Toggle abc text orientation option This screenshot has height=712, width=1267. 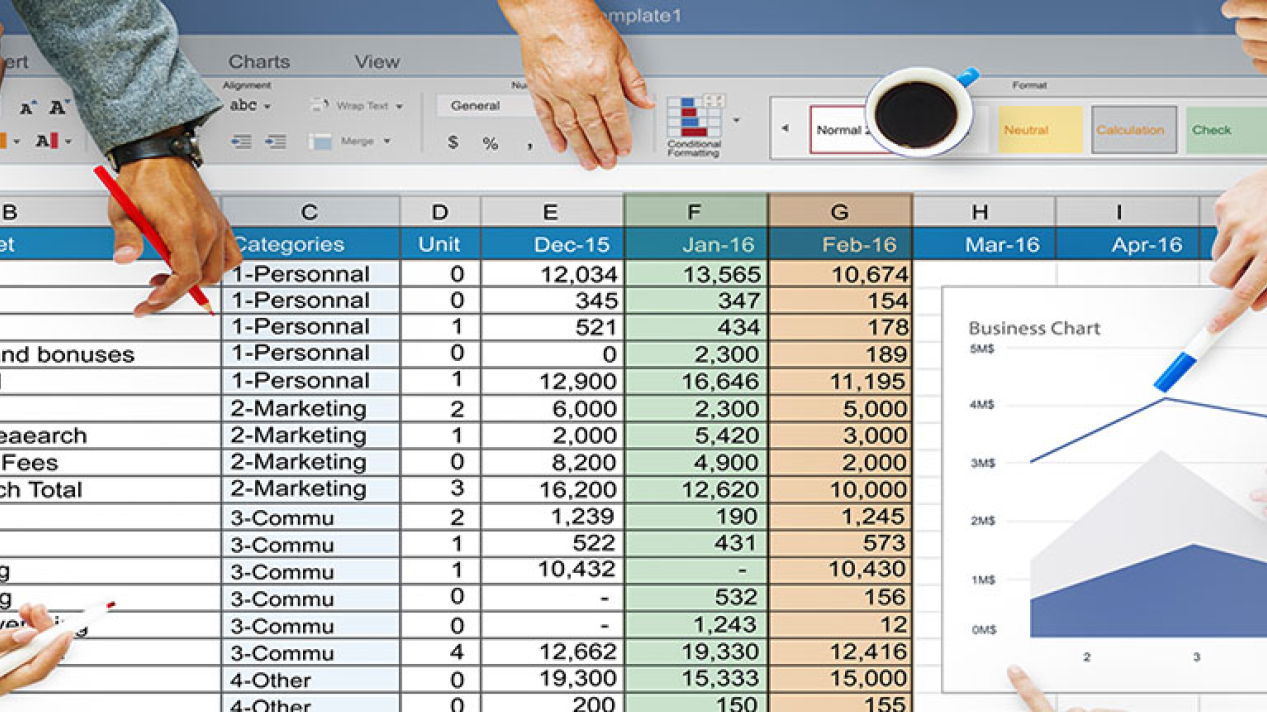241,105
